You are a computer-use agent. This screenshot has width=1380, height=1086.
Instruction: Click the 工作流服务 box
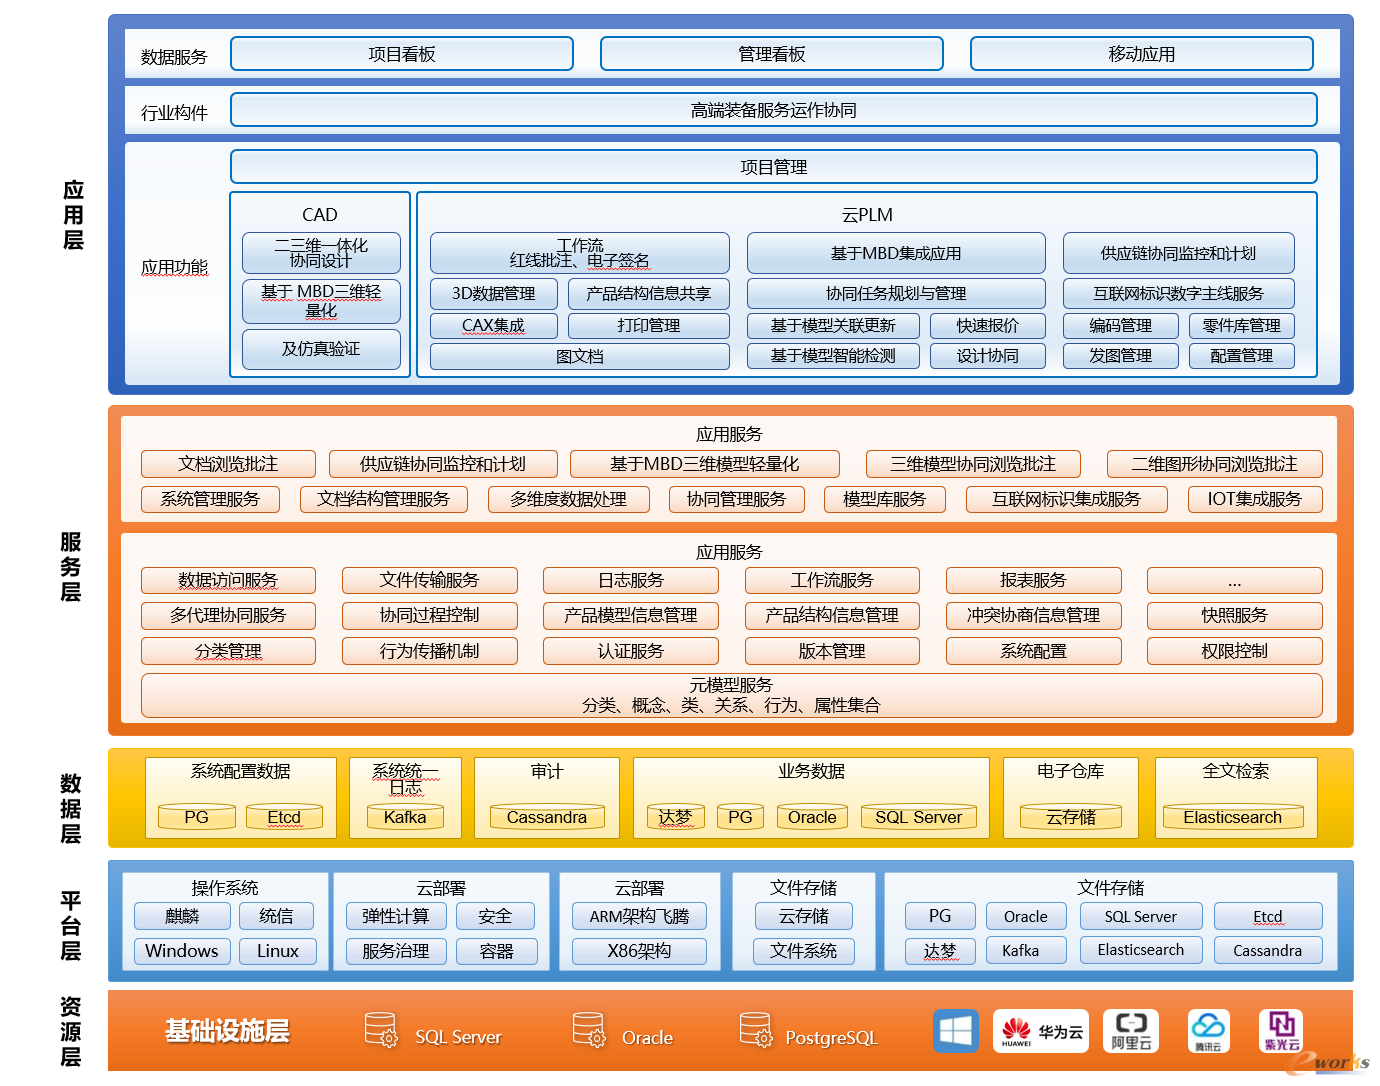click(x=832, y=581)
